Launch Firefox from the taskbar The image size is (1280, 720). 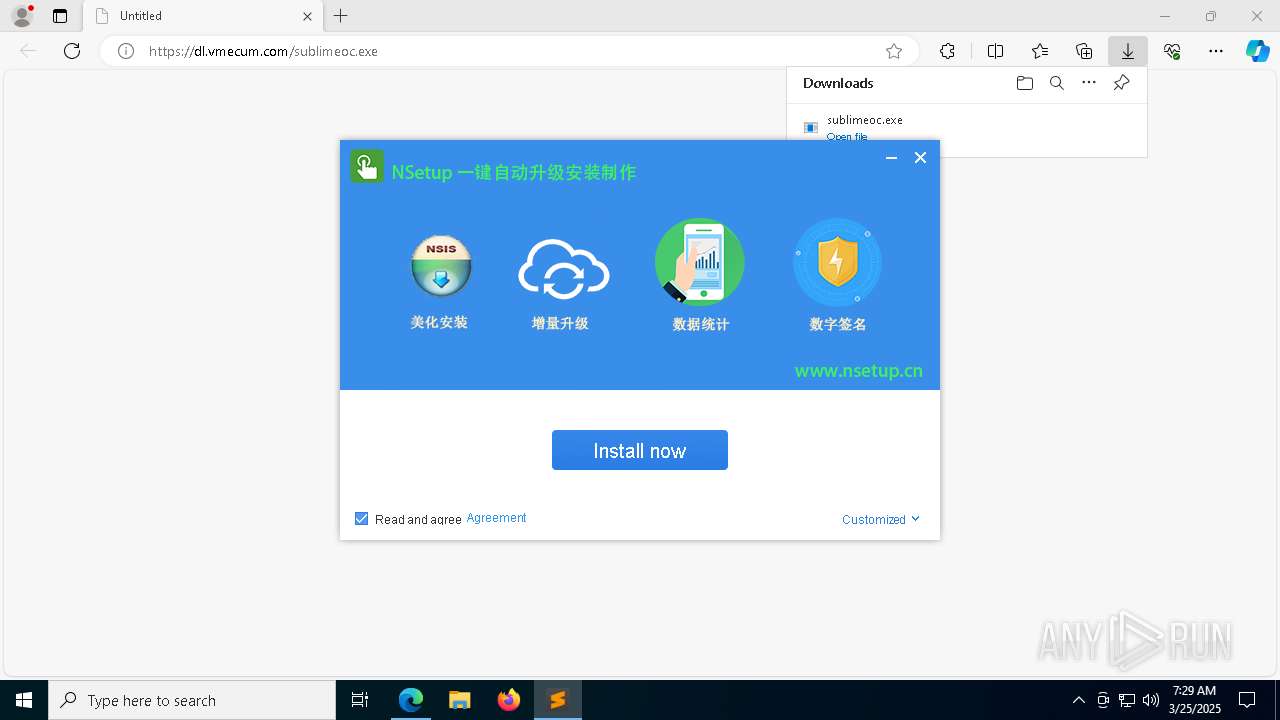click(x=509, y=700)
